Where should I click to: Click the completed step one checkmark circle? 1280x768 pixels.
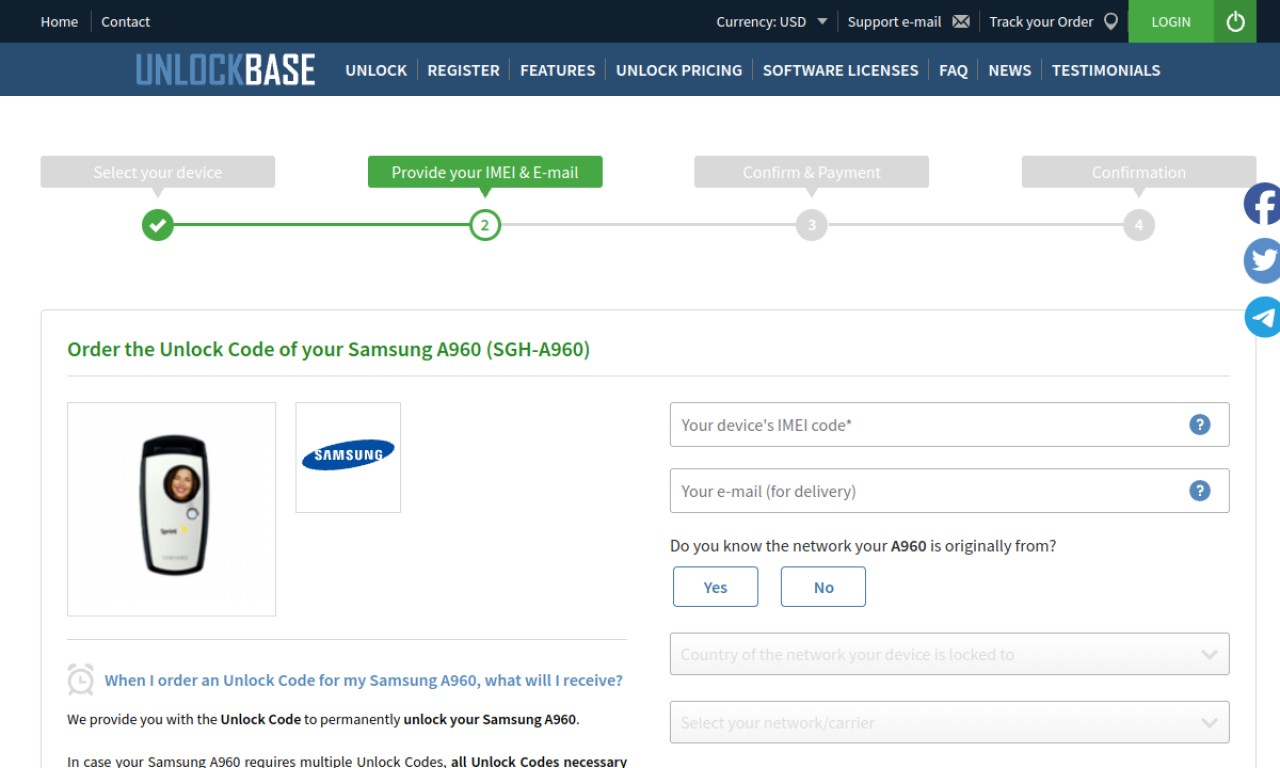click(157, 225)
